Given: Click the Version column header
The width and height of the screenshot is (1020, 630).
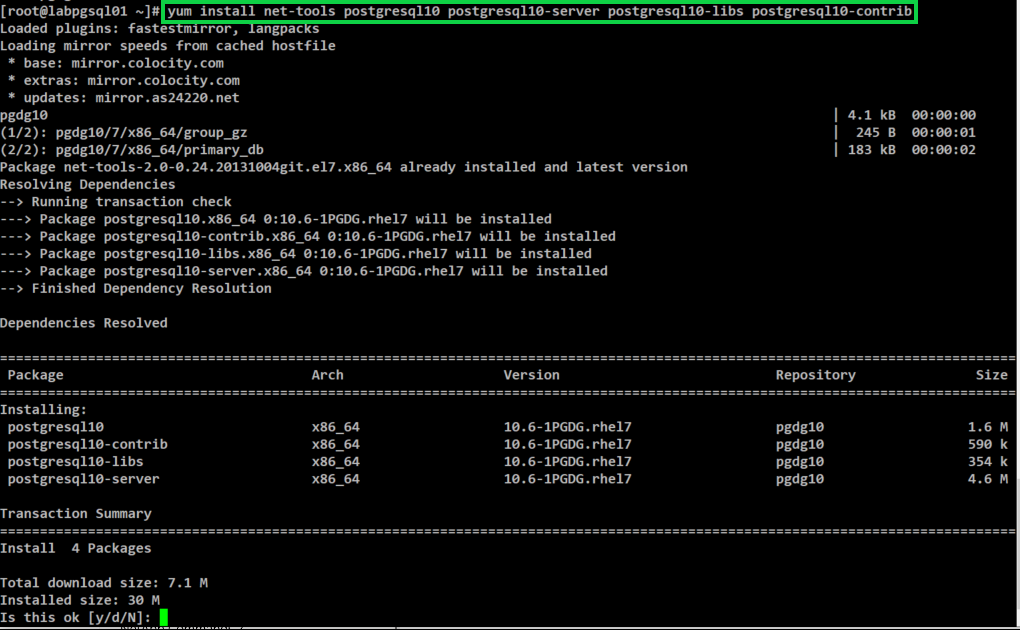Looking at the screenshot, I should (531, 375).
